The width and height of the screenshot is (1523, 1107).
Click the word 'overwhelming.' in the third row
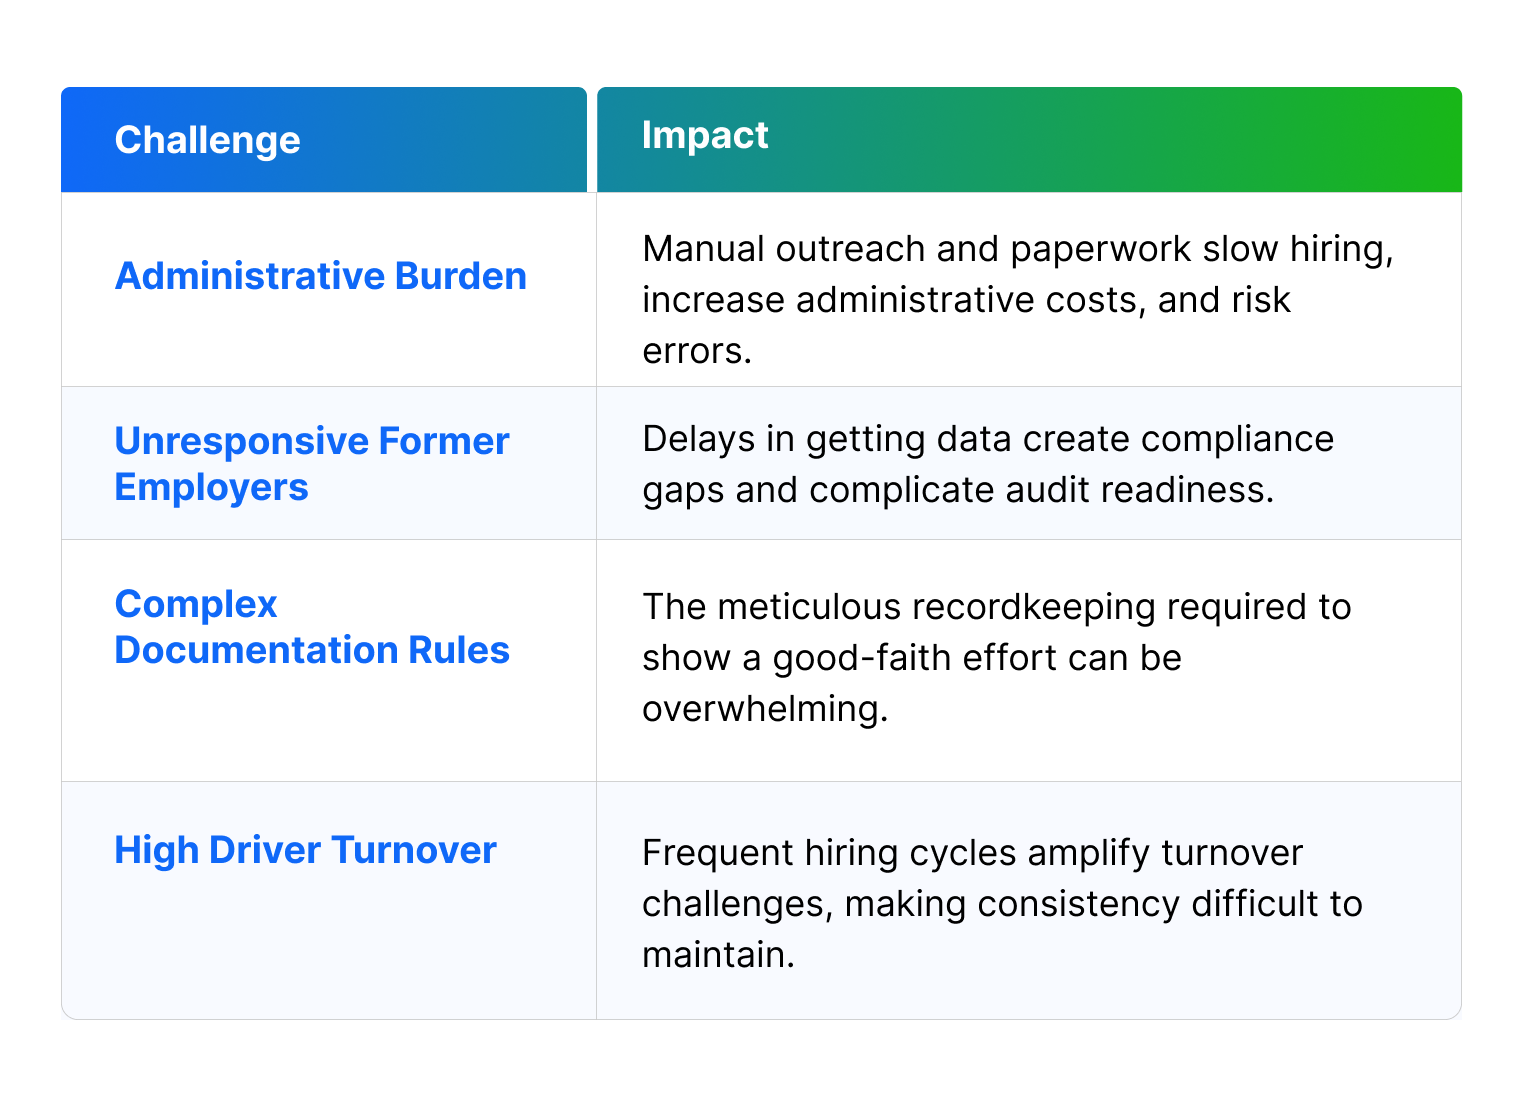(765, 709)
